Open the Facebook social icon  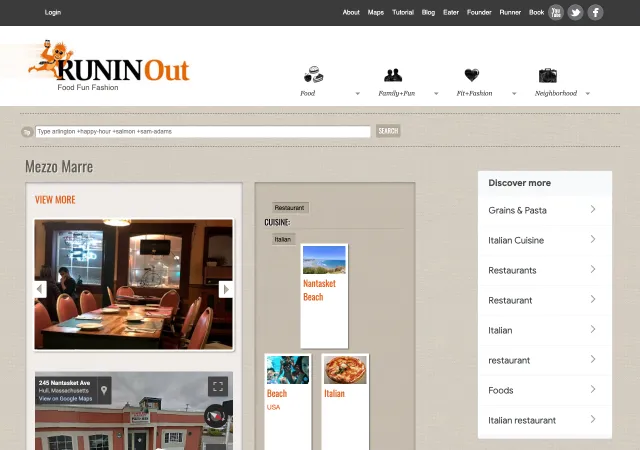pos(596,13)
